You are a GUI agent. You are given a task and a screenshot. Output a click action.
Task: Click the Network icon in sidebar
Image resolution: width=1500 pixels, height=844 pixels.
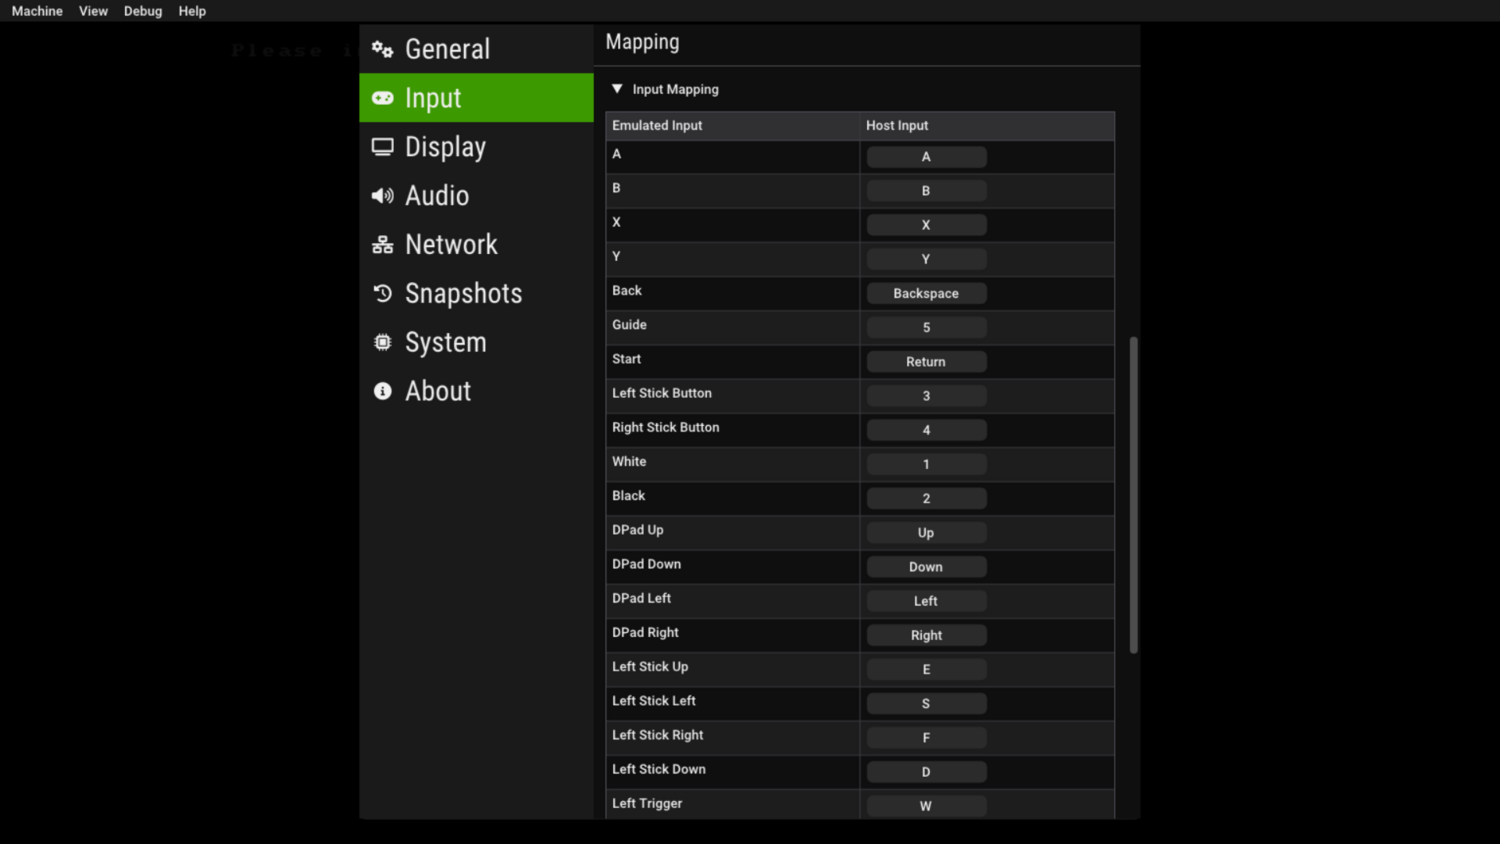(x=382, y=245)
